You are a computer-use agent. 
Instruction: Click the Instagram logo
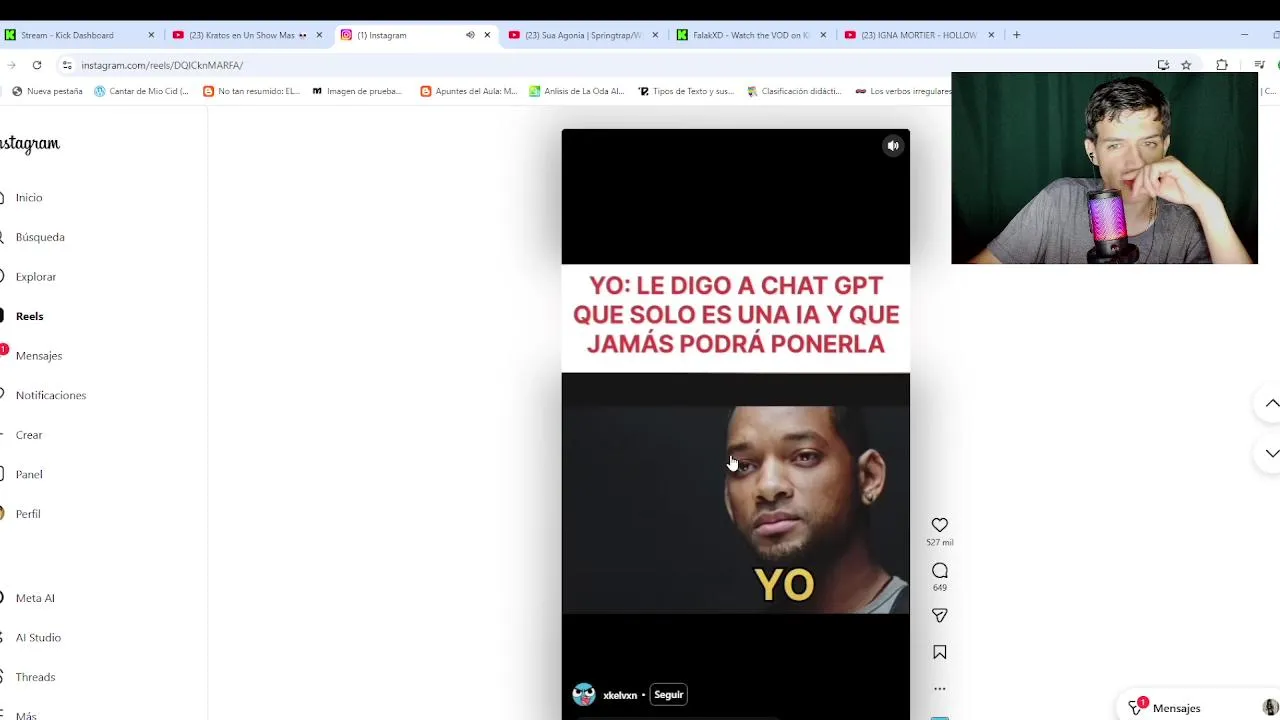(30, 144)
